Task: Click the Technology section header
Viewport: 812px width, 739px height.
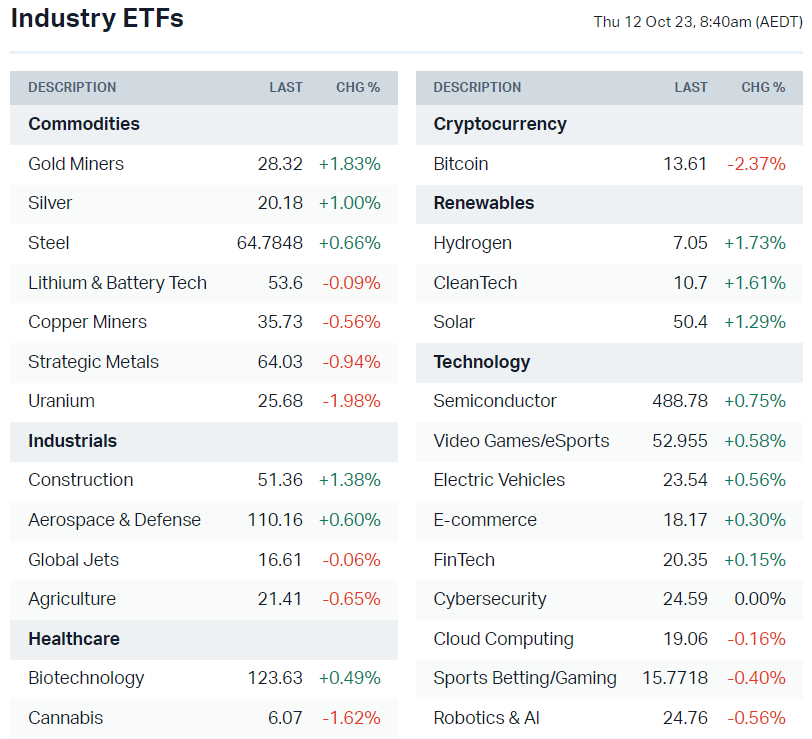Action: [x=482, y=362]
